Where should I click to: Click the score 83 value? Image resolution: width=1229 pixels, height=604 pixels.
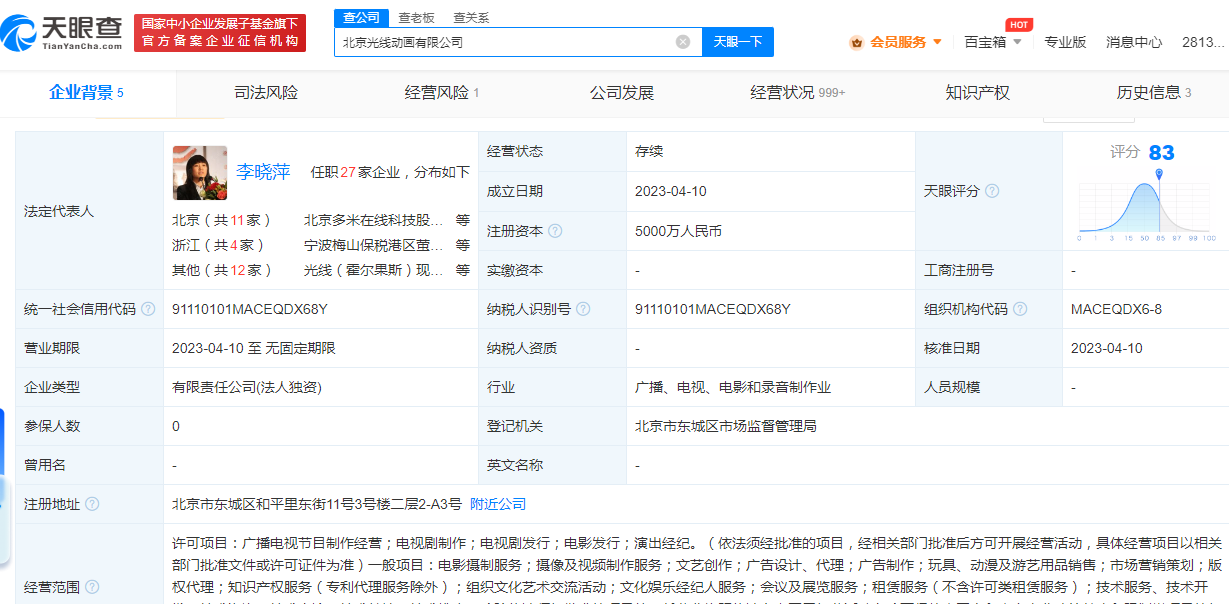point(1161,152)
